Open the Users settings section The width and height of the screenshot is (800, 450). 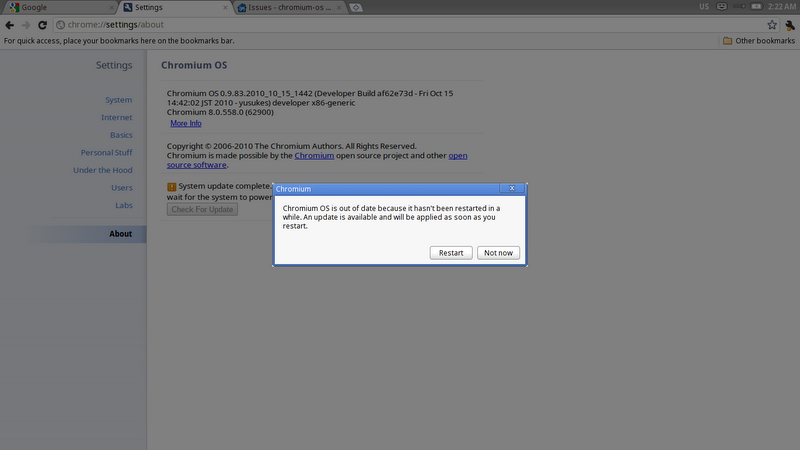121,188
